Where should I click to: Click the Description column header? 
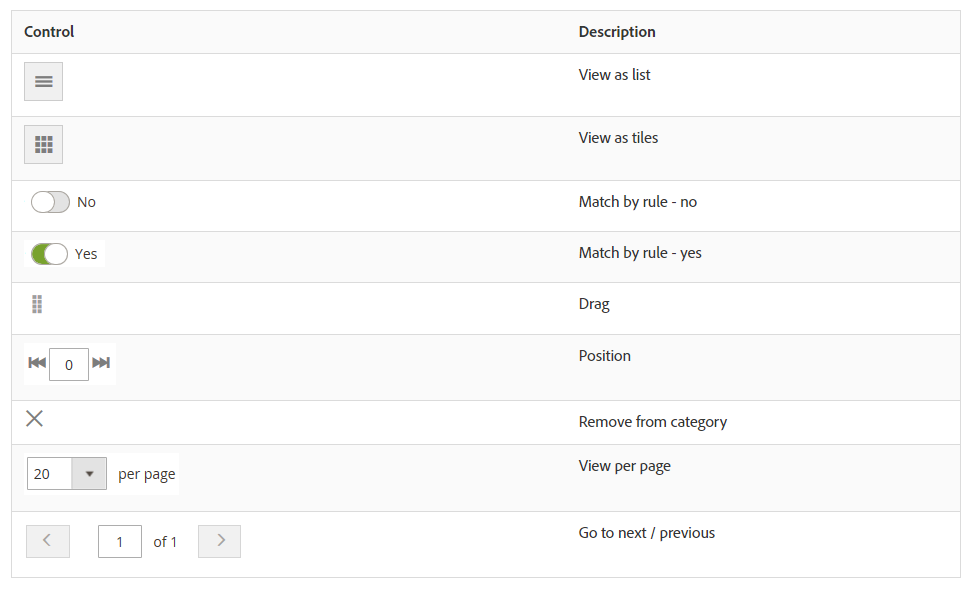tap(616, 31)
